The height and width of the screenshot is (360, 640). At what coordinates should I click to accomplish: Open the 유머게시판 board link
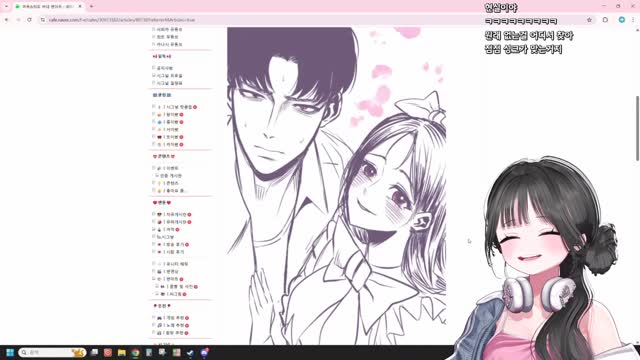coord(175,222)
